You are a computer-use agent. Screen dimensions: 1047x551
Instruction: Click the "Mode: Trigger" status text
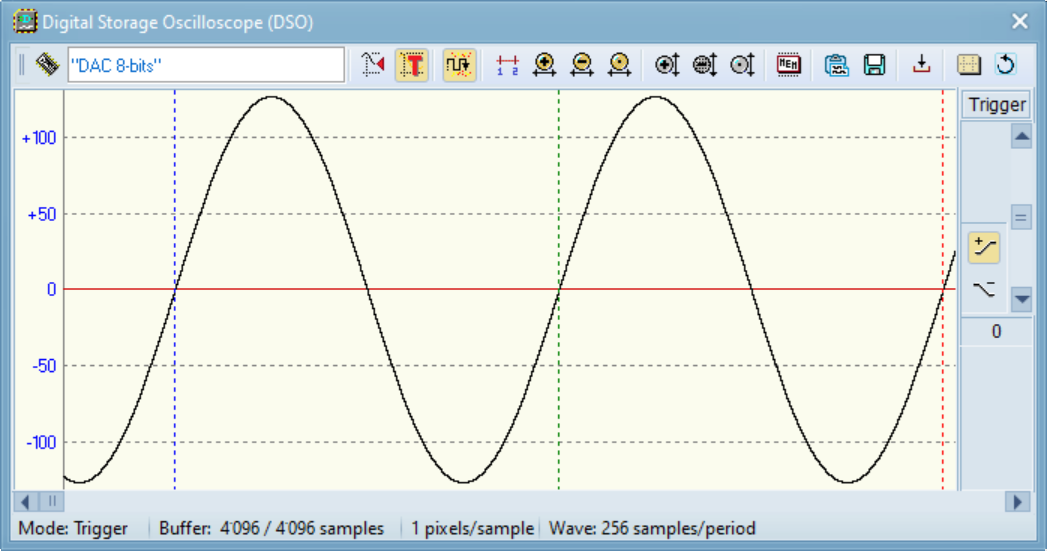point(73,528)
